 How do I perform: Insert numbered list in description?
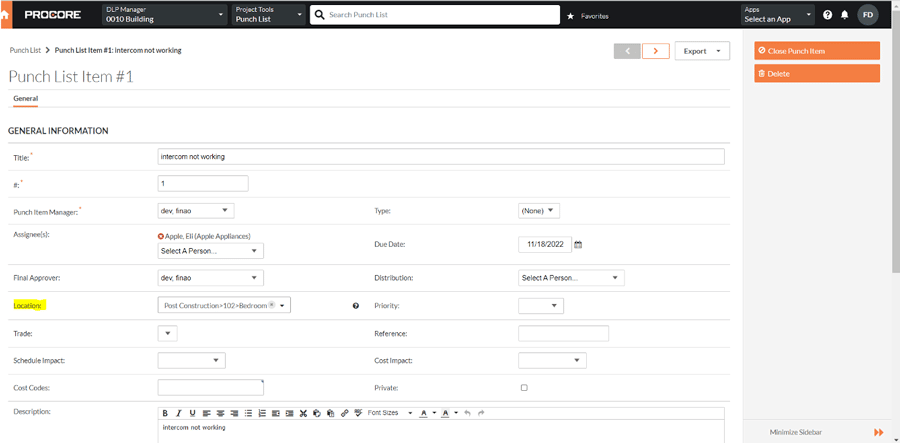point(262,413)
